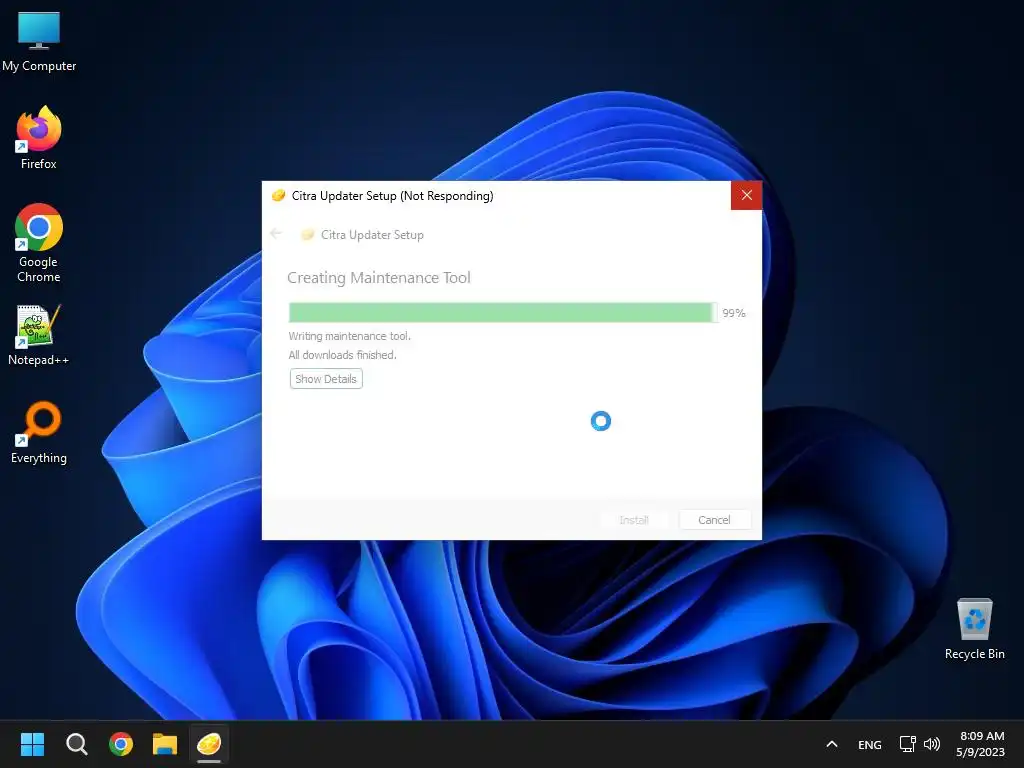This screenshot has height=768, width=1024.
Task: Select the Everything search desktop shortcut
Action: [39, 432]
